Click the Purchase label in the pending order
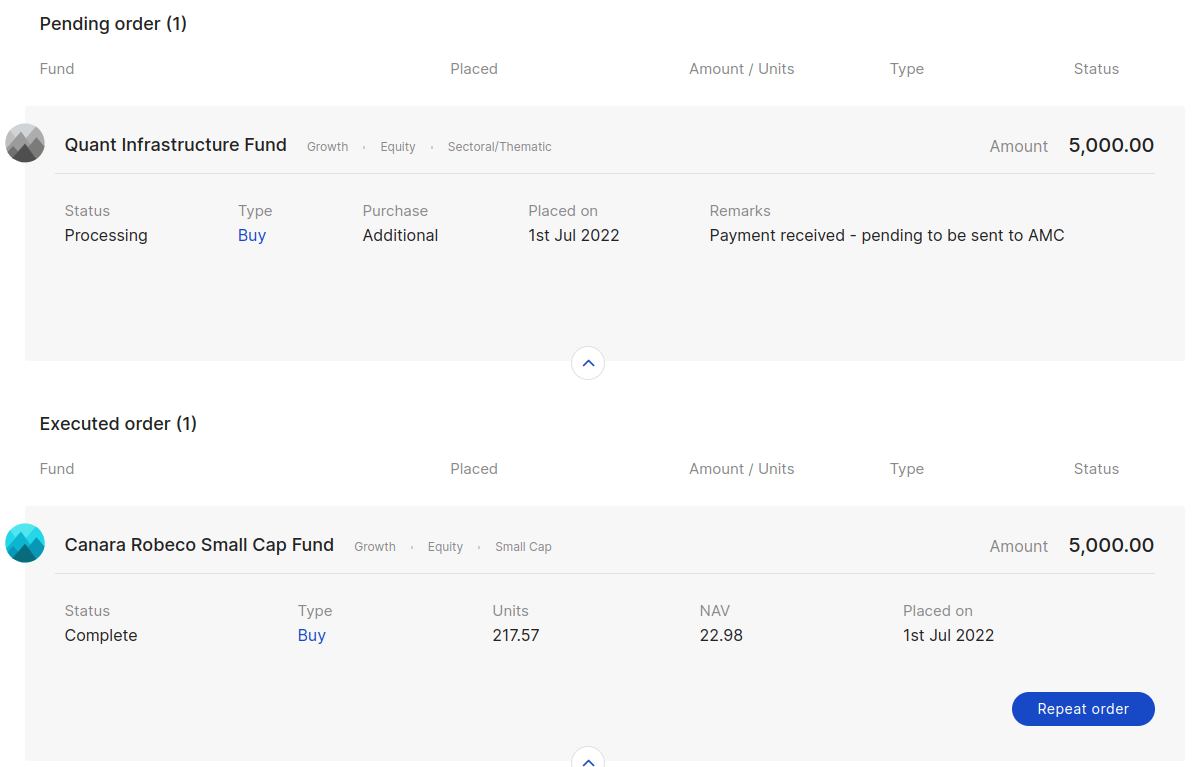The image size is (1192, 767). click(x=395, y=211)
